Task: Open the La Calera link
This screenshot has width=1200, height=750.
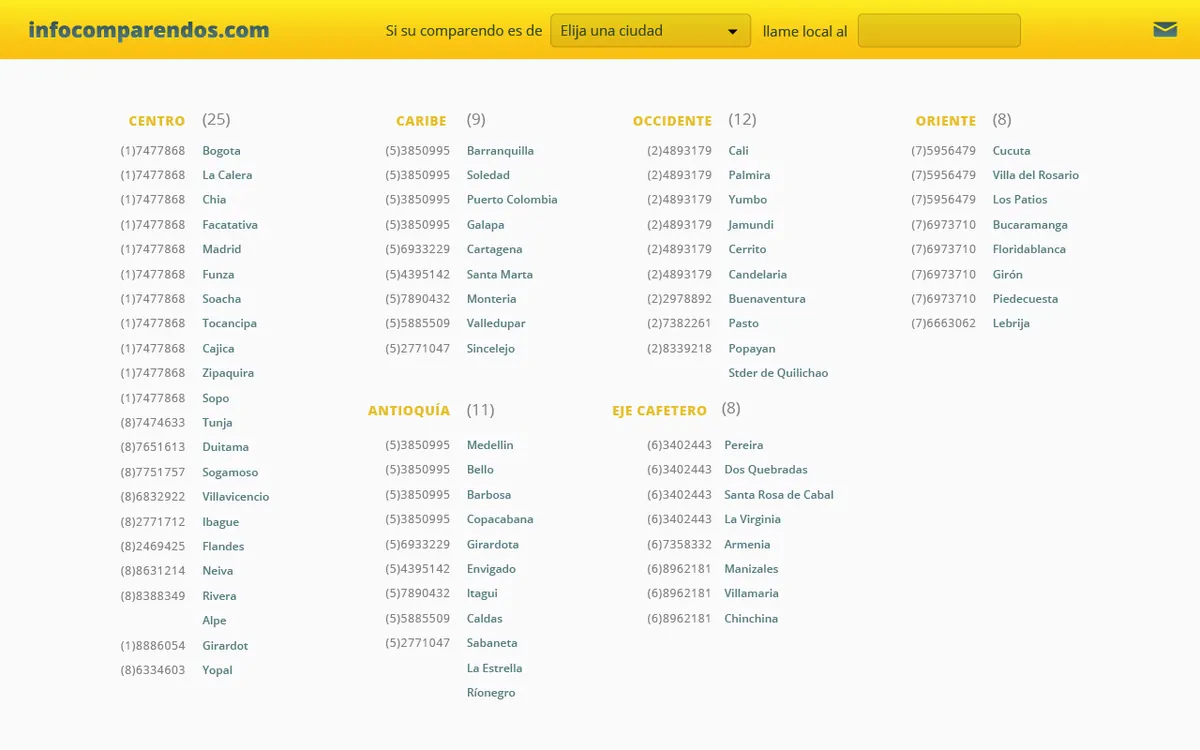Action: [227, 175]
